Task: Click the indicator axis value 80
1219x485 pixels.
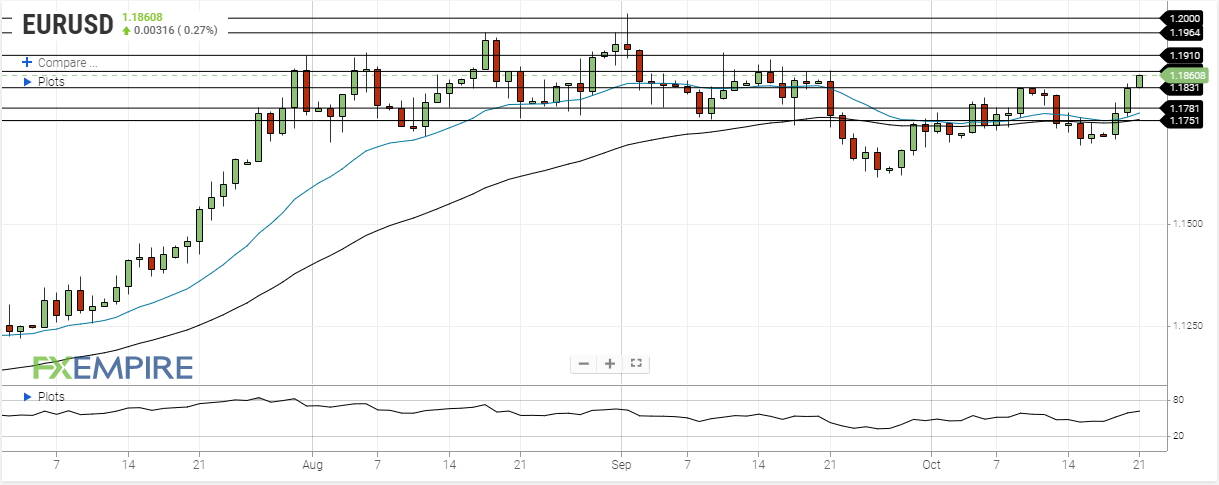Action: click(x=1178, y=400)
